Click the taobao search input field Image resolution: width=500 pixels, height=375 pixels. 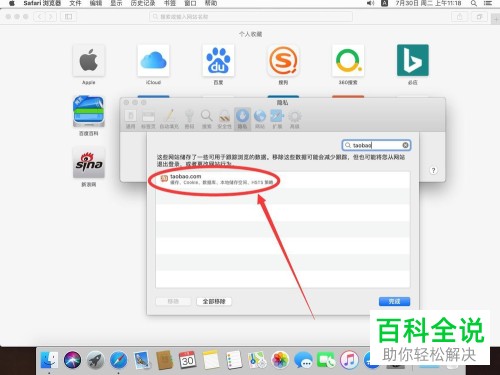[x=376, y=145]
